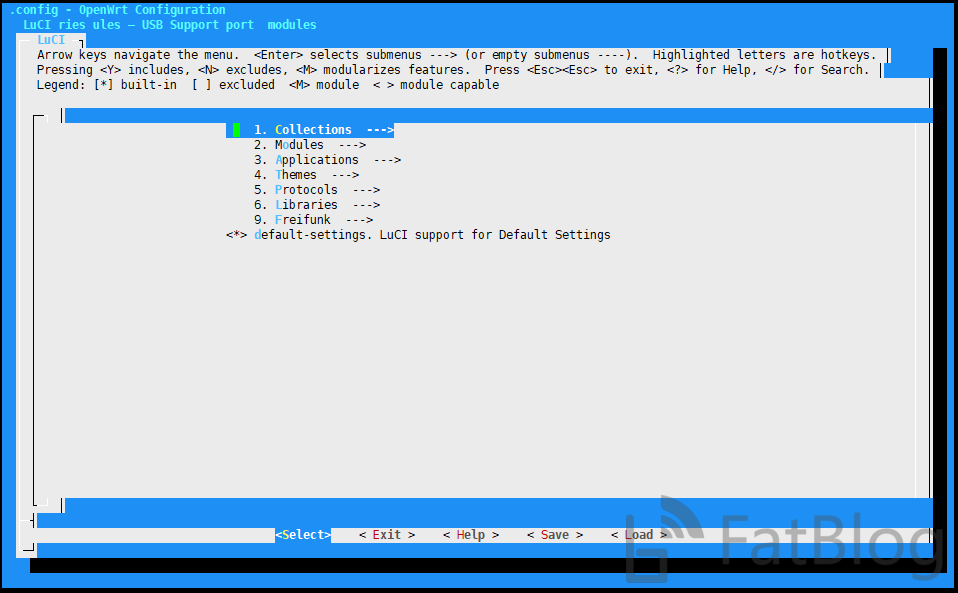The width and height of the screenshot is (958, 593).
Task: Click the LuCI dialog title
Action: (x=51, y=40)
